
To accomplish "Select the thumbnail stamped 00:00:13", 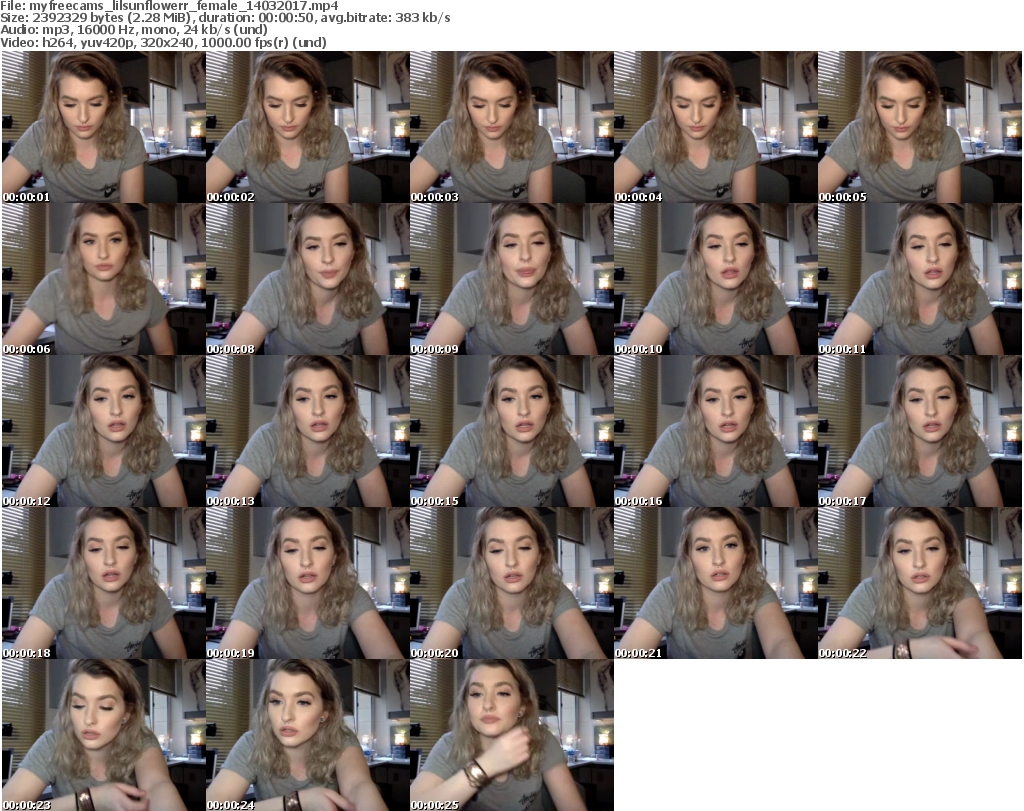I will click(x=308, y=431).
